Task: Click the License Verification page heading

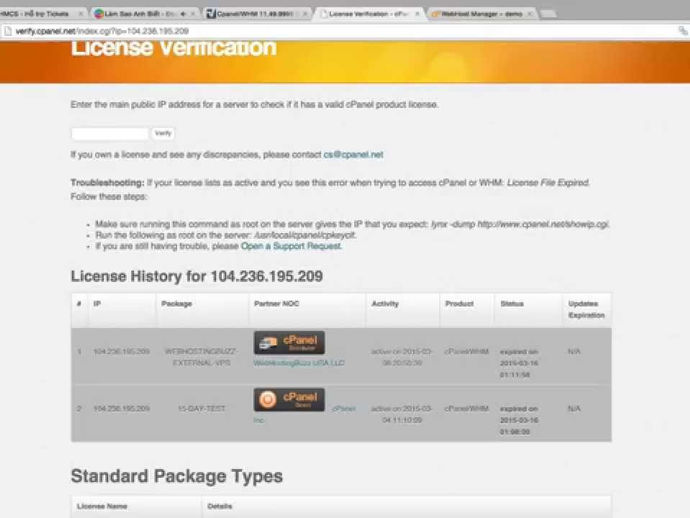Action: (x=174, y=48)
